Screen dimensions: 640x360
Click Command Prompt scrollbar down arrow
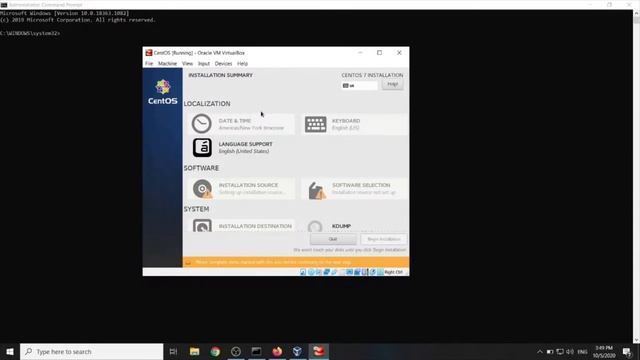(x=636, y=340)
